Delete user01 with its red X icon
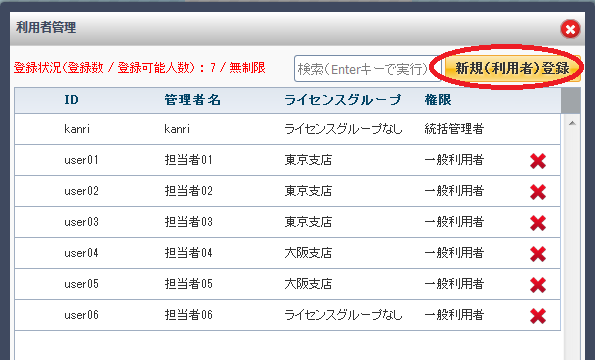 pyautogui.click(x=538, y=161)
